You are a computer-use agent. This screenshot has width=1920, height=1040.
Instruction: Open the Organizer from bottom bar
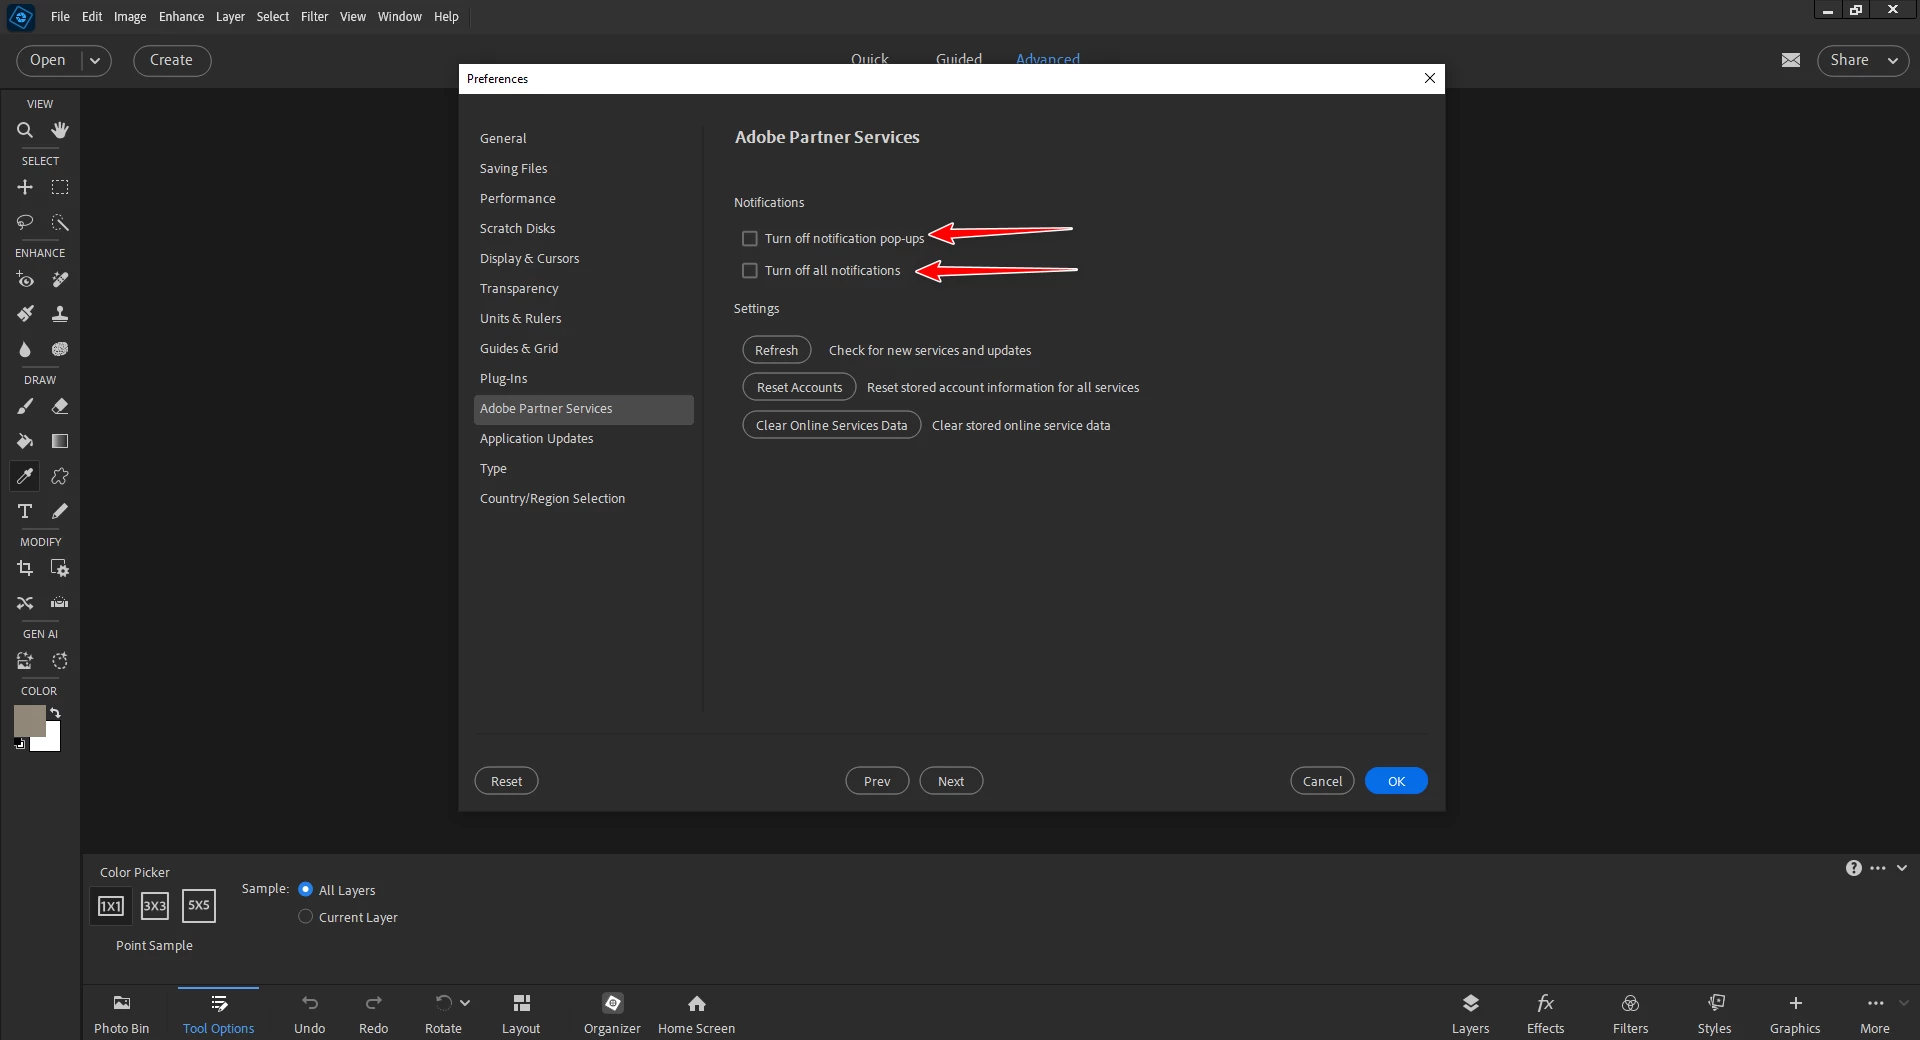[x=612, y=1013]
